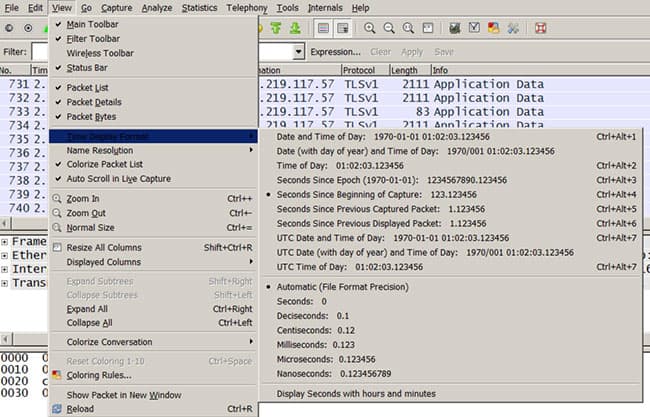Toggle Packet Details pane visibility
Image resolution: width=650 pixels, height=417 pixels.
coord(153,102)
